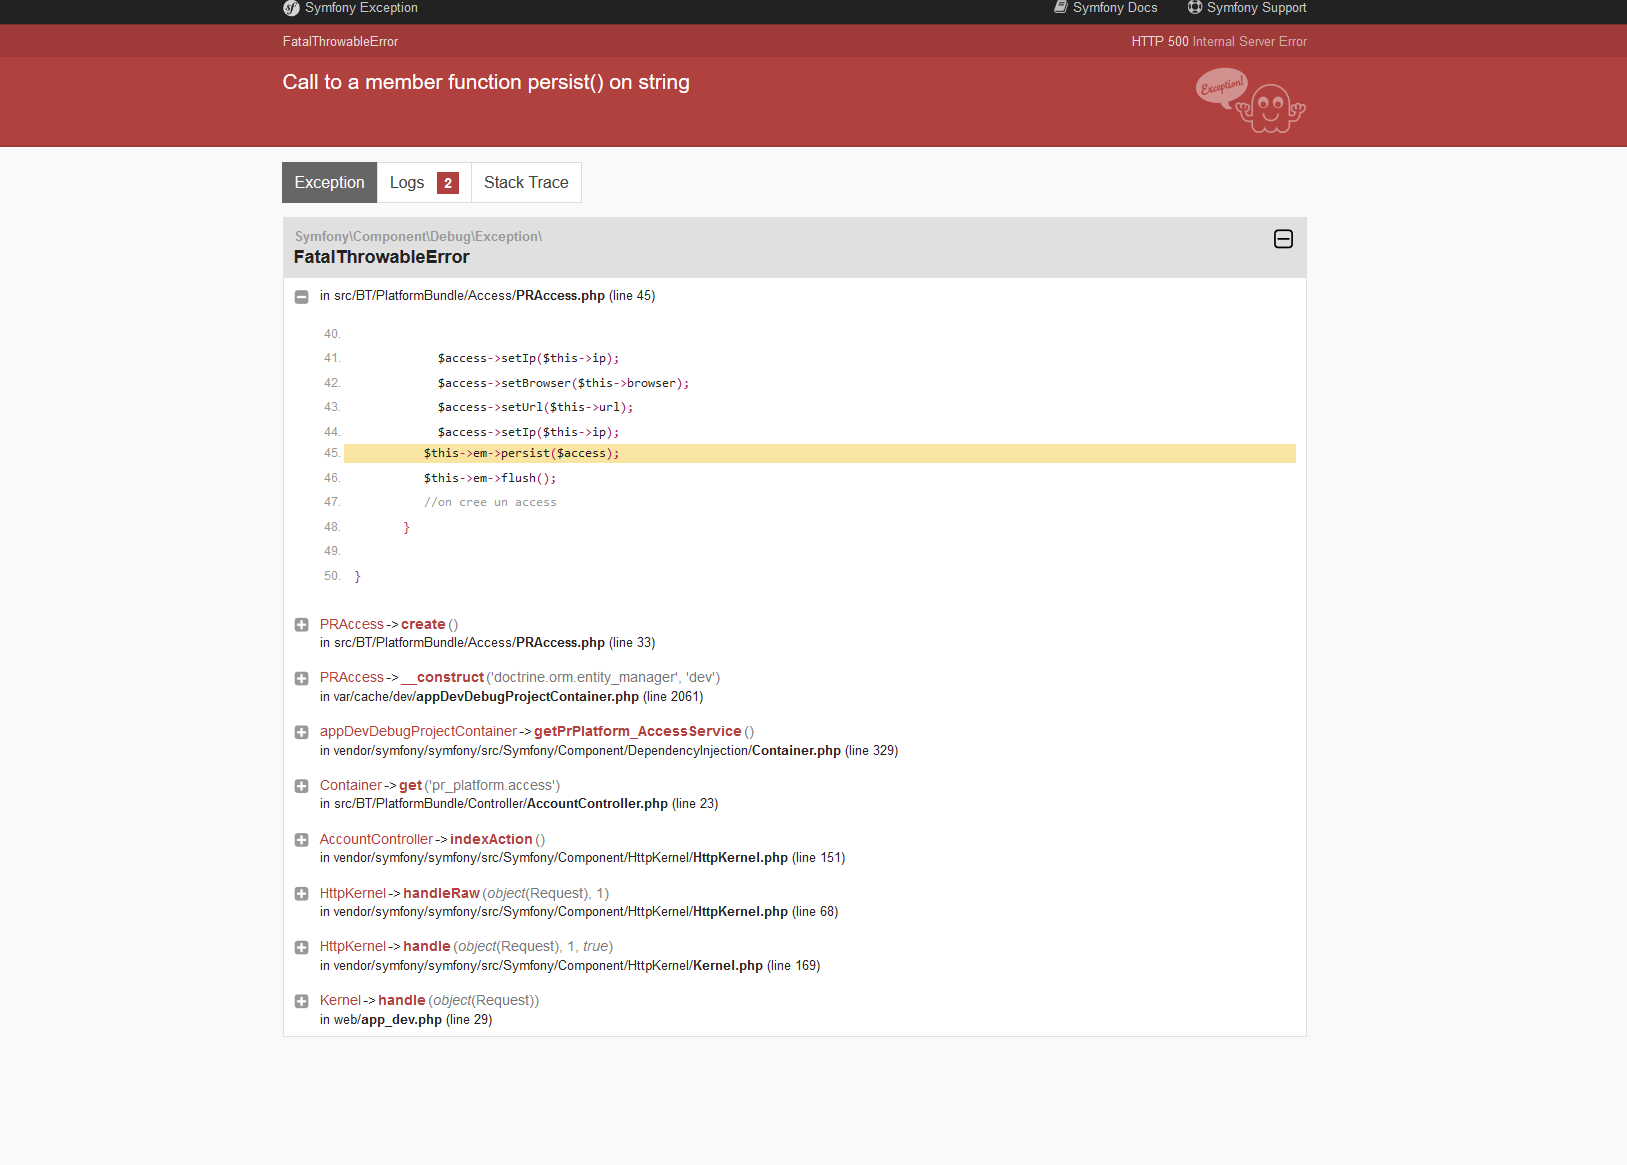The width and height of the screenshot is (1627, 1165).
Task: Click code line $access->setUrl
Action: pyautogui.click(x=535, y=408)
